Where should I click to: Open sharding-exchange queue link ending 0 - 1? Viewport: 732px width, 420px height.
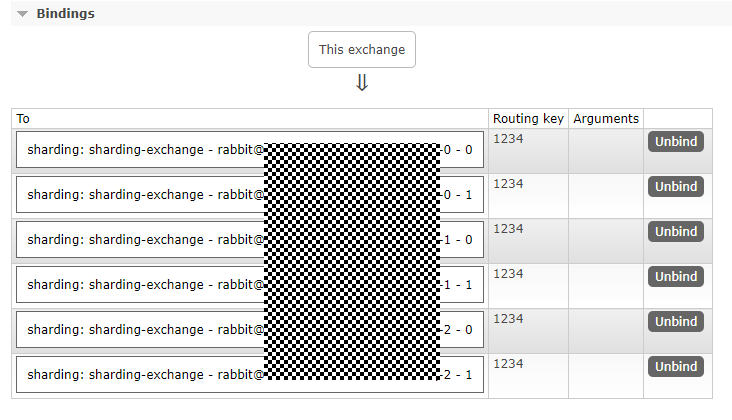click(x=250, y=195)
